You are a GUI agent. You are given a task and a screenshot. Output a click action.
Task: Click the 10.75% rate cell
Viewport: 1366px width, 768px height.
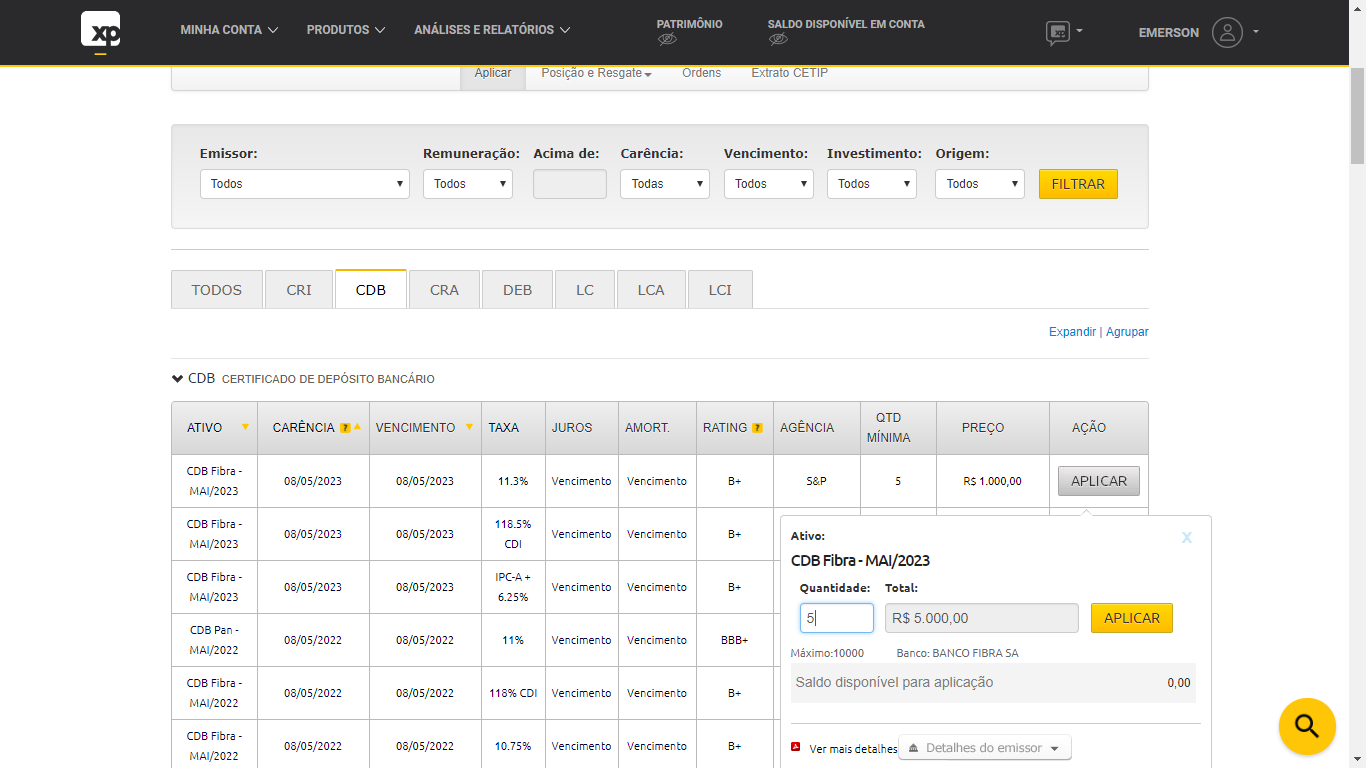click(513, 746)
